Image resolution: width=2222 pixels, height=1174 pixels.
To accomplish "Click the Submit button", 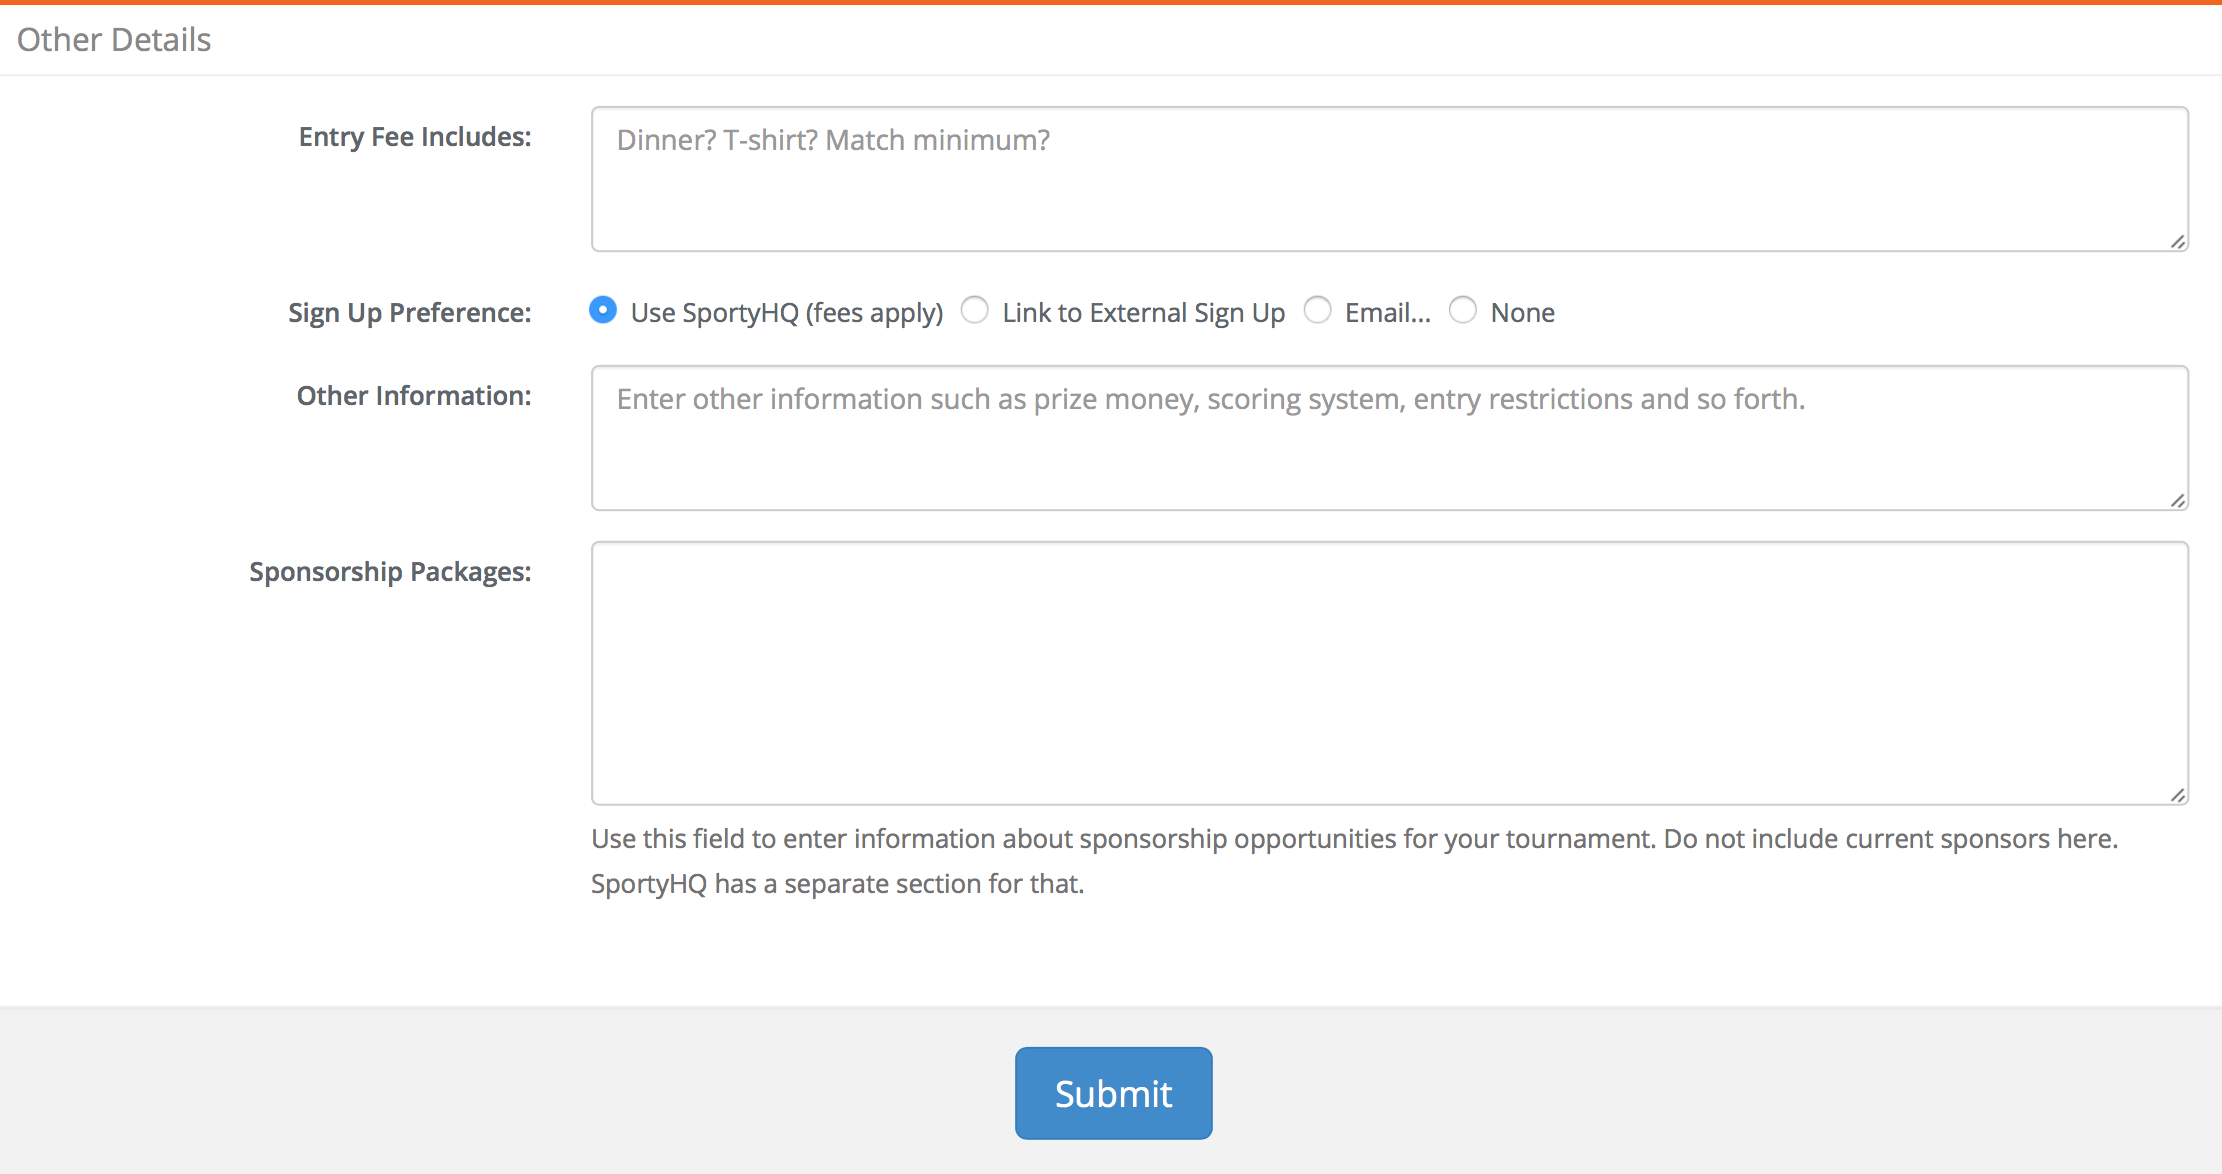I will point(1114,1093).
